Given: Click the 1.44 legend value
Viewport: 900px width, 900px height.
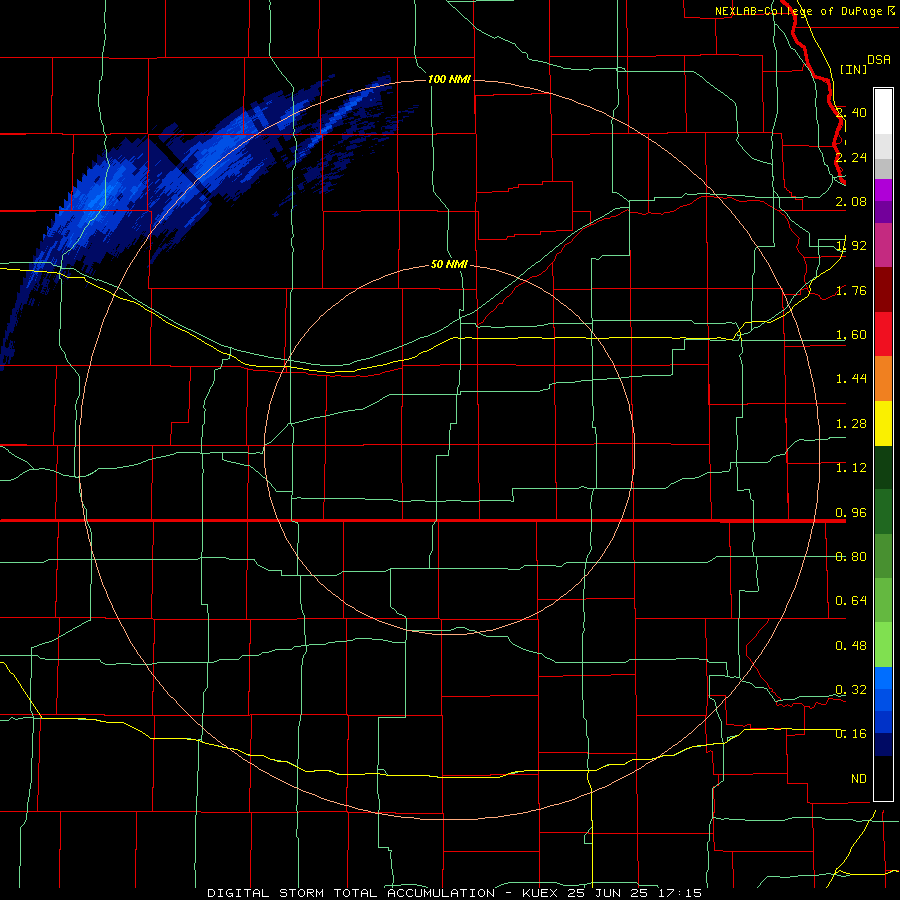Looking at the screenshot, I should pos(851,378).
